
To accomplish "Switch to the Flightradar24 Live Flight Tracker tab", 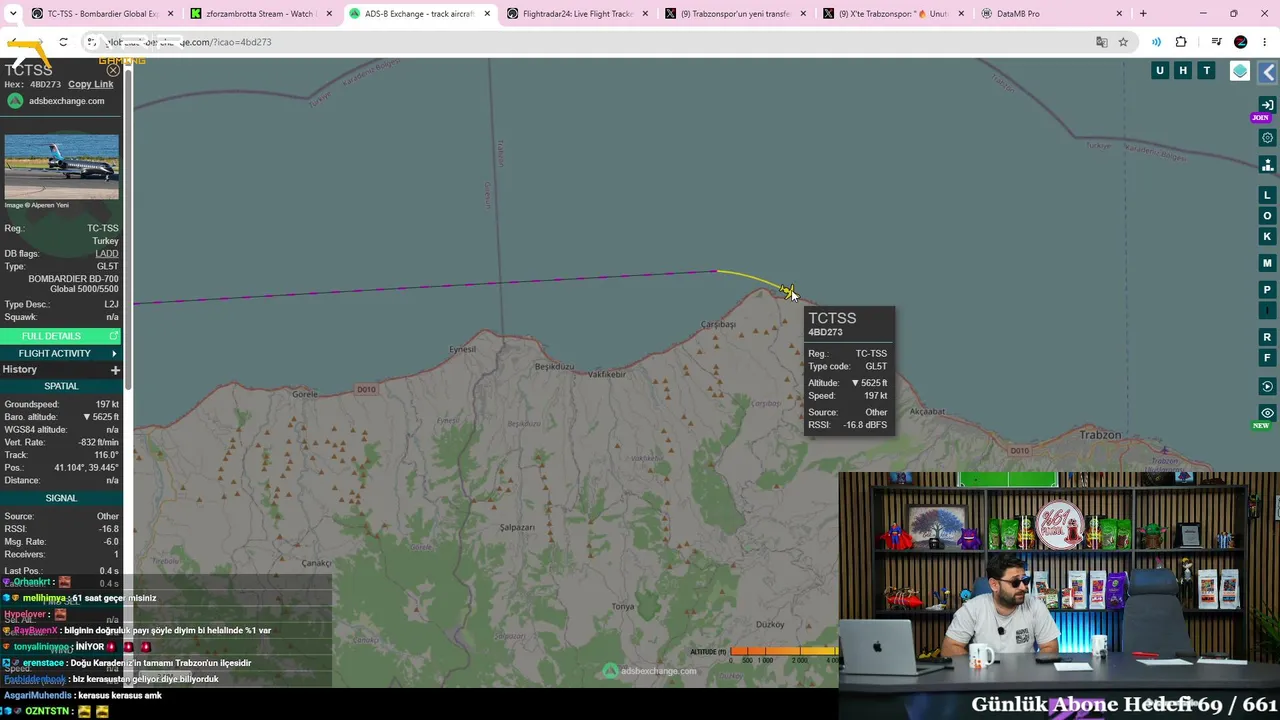I will pos(579,14).
